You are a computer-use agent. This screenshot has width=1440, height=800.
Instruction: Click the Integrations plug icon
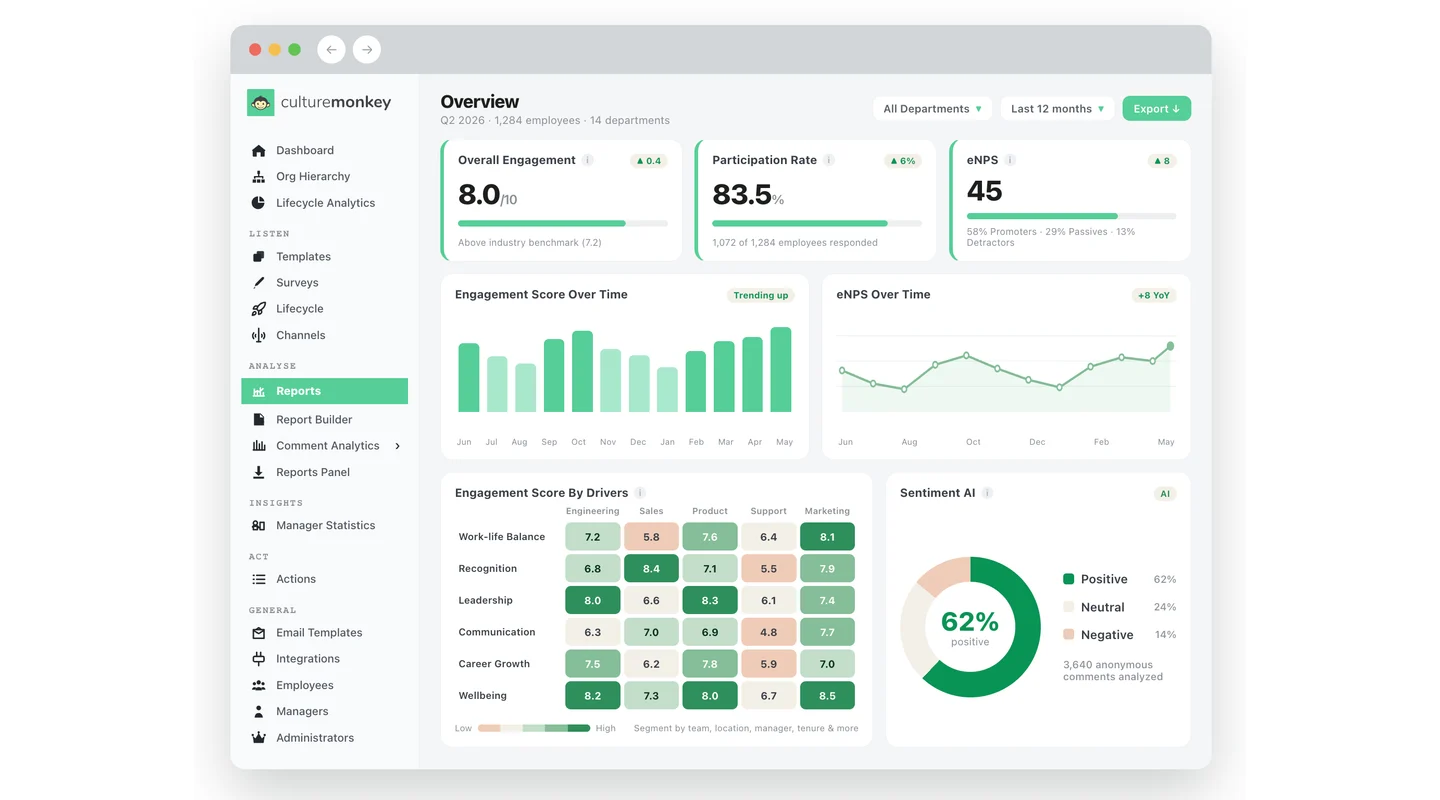(259, 659)
